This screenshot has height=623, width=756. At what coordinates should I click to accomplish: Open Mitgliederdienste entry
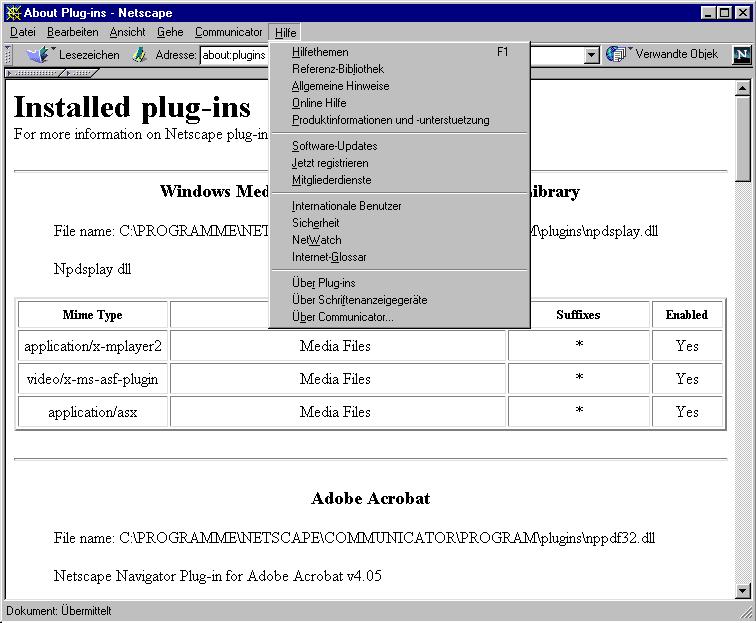click(399, 180)
